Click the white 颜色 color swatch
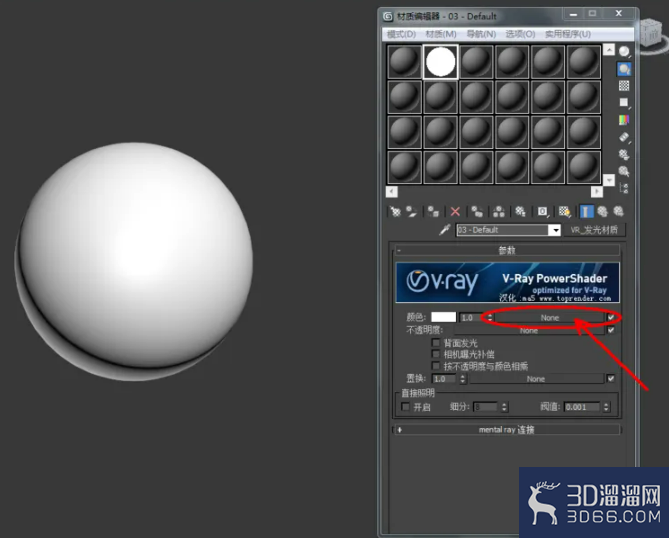Viewport: 669px width, 538px height. (443, 317)
